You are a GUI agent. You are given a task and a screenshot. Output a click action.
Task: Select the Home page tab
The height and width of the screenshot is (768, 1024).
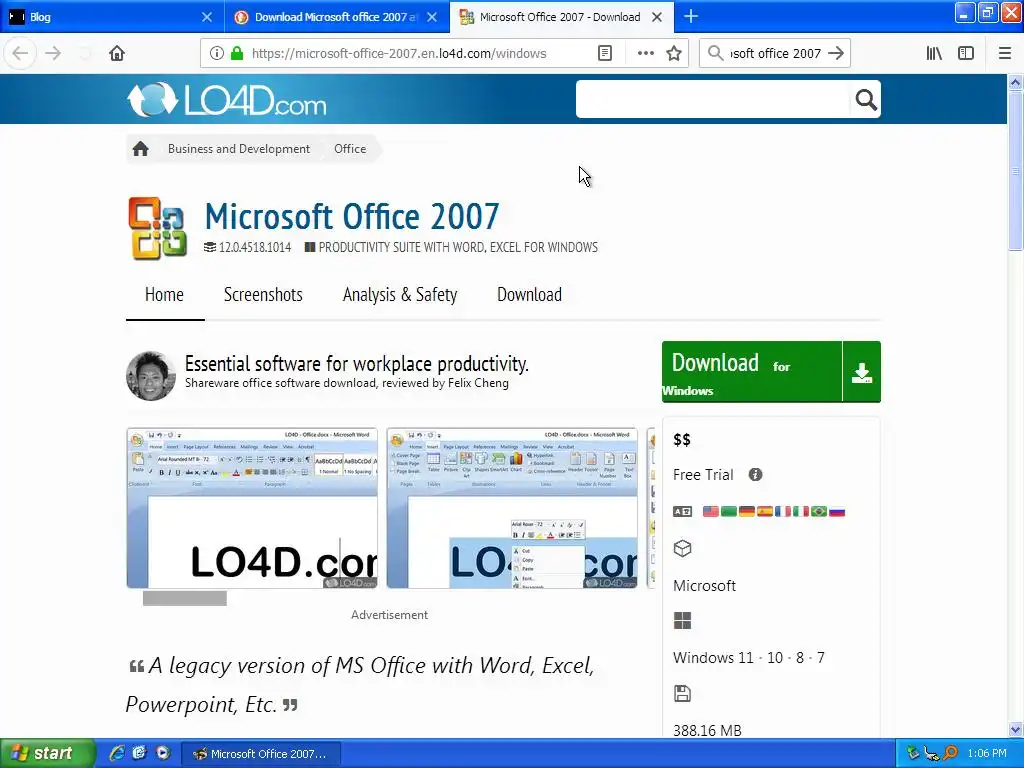pos(164,295)
